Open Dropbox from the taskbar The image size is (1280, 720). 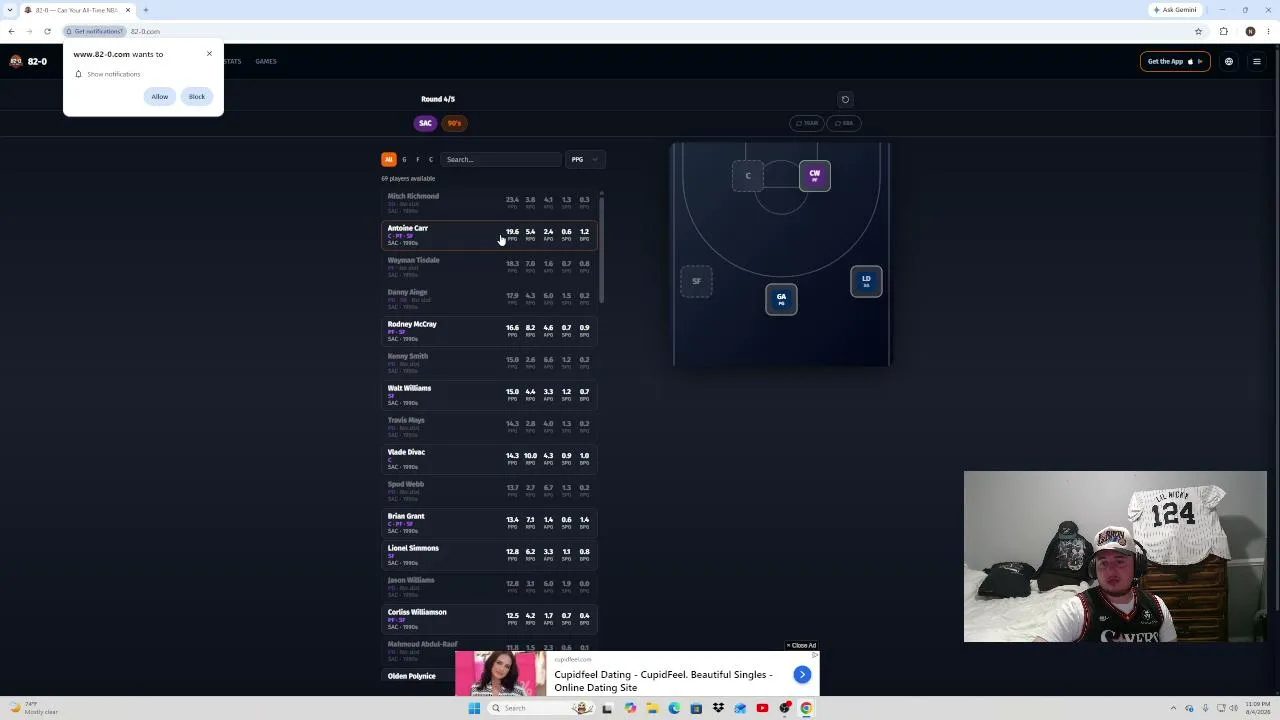[718, 708]
